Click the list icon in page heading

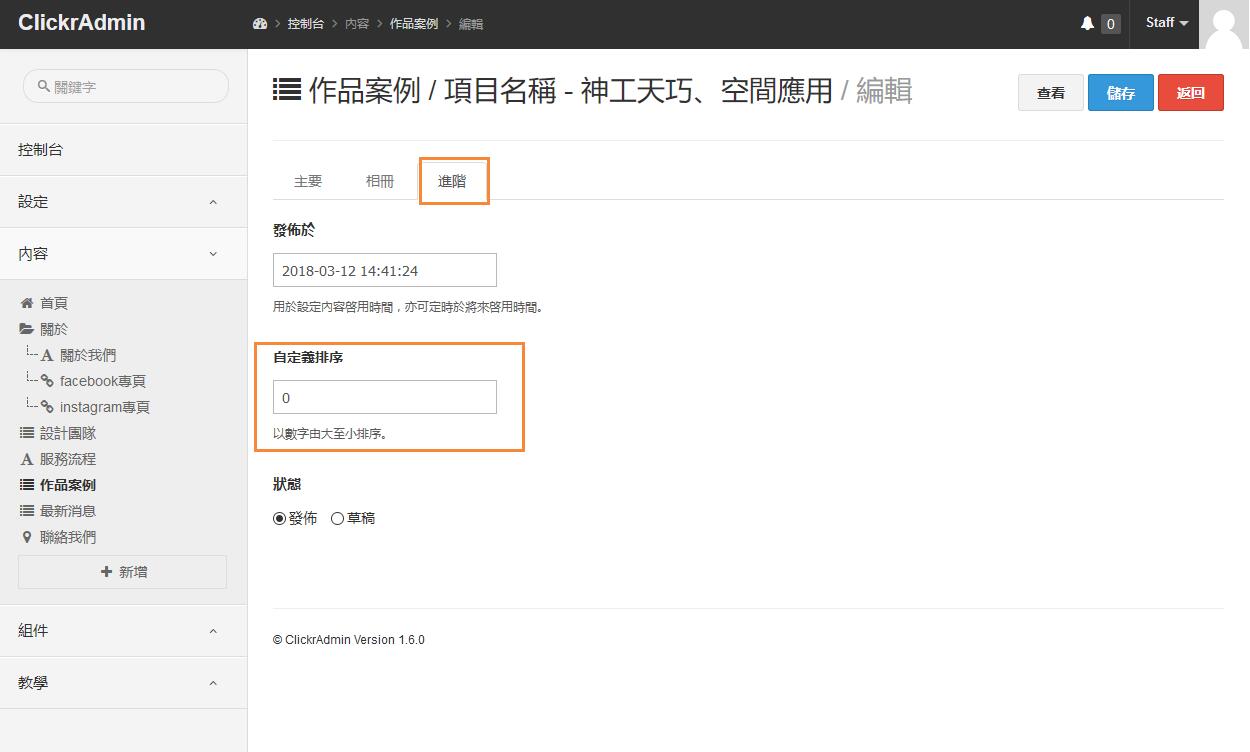point(287,91)
